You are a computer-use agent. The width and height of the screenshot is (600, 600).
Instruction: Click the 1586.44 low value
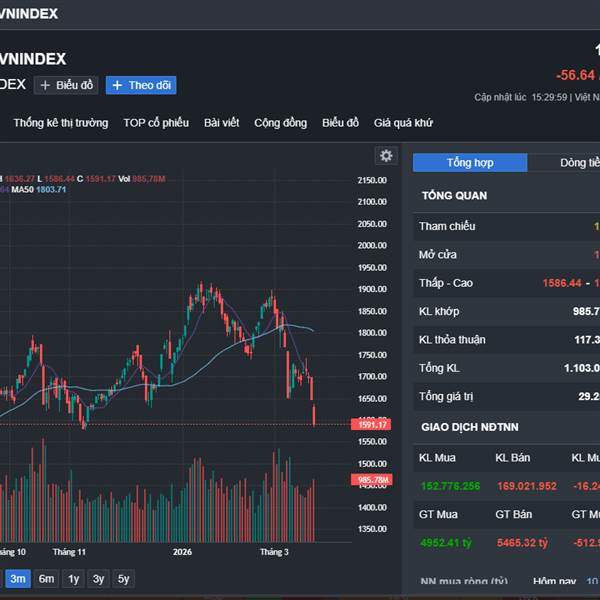coord(562,283)
